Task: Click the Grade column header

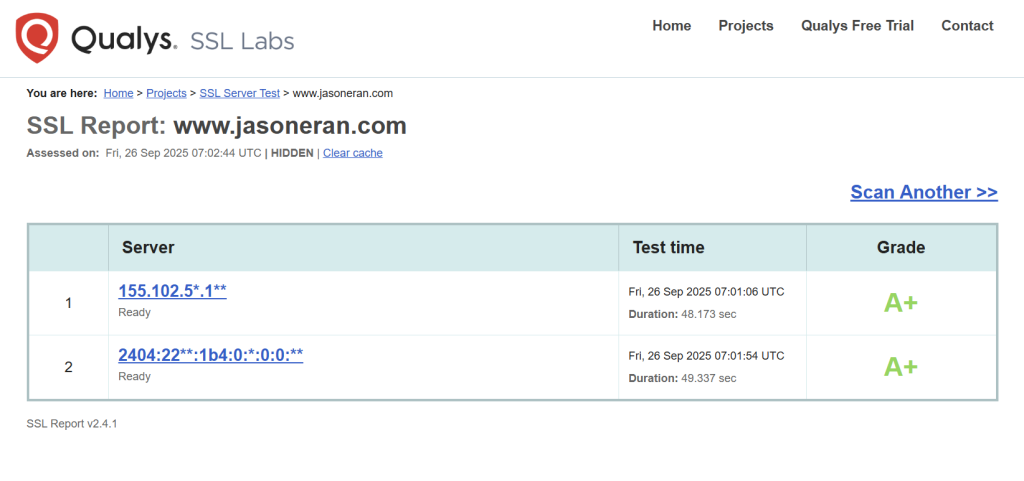Action: point(901,247)
